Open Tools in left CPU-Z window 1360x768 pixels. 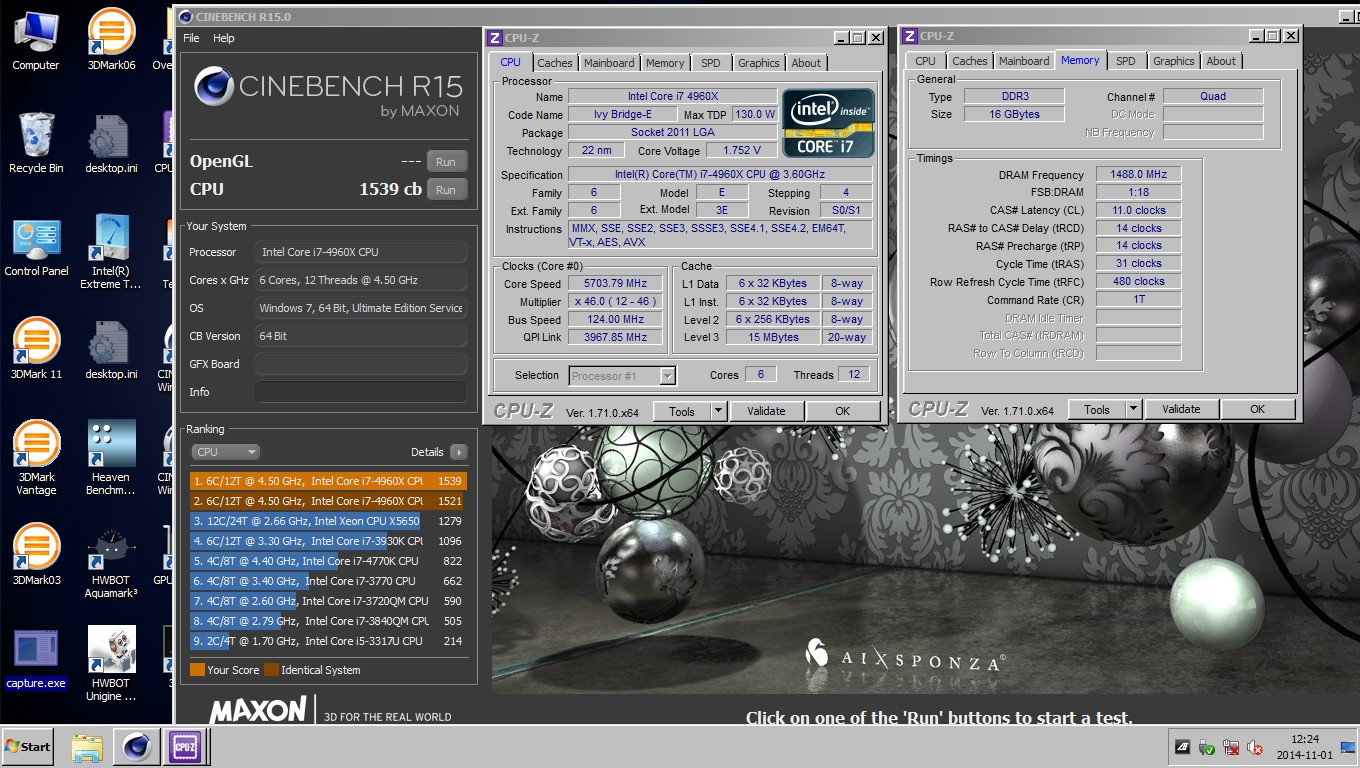pos(682,411)
